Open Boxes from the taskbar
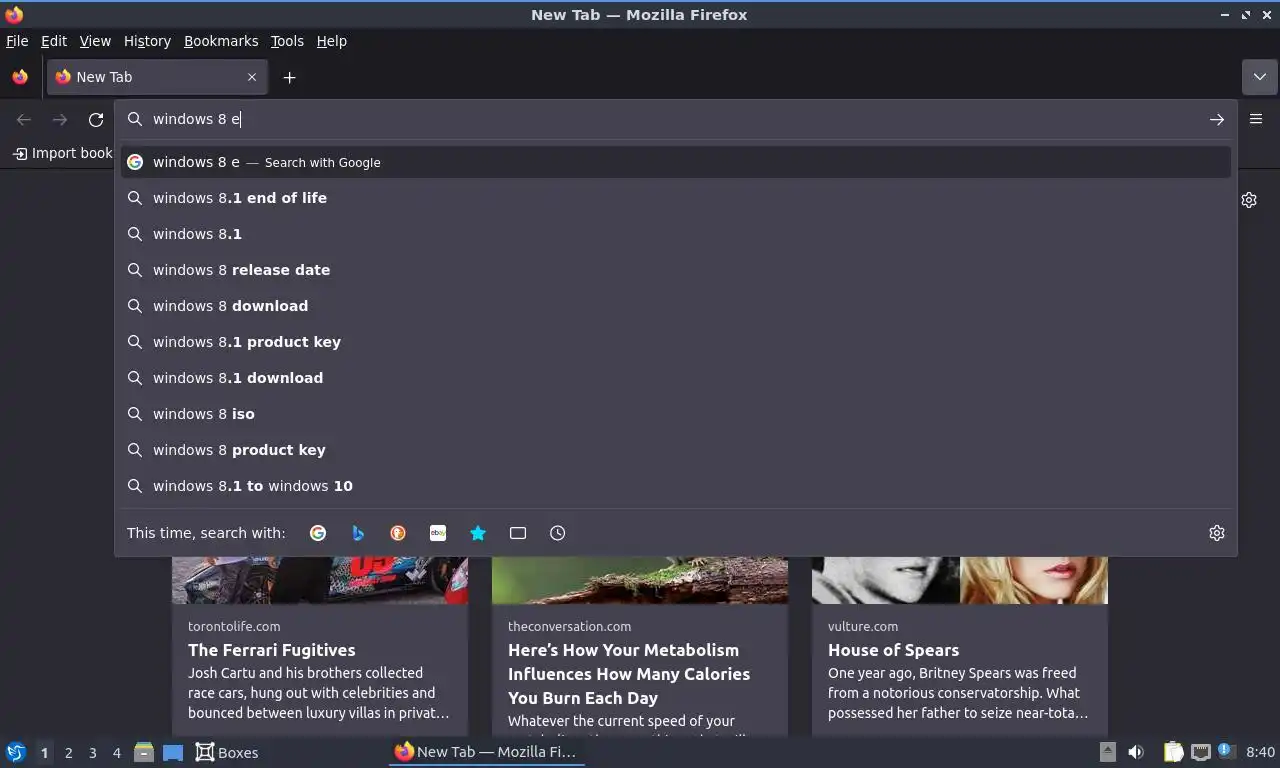1280x768 pixels. point(227,752)
